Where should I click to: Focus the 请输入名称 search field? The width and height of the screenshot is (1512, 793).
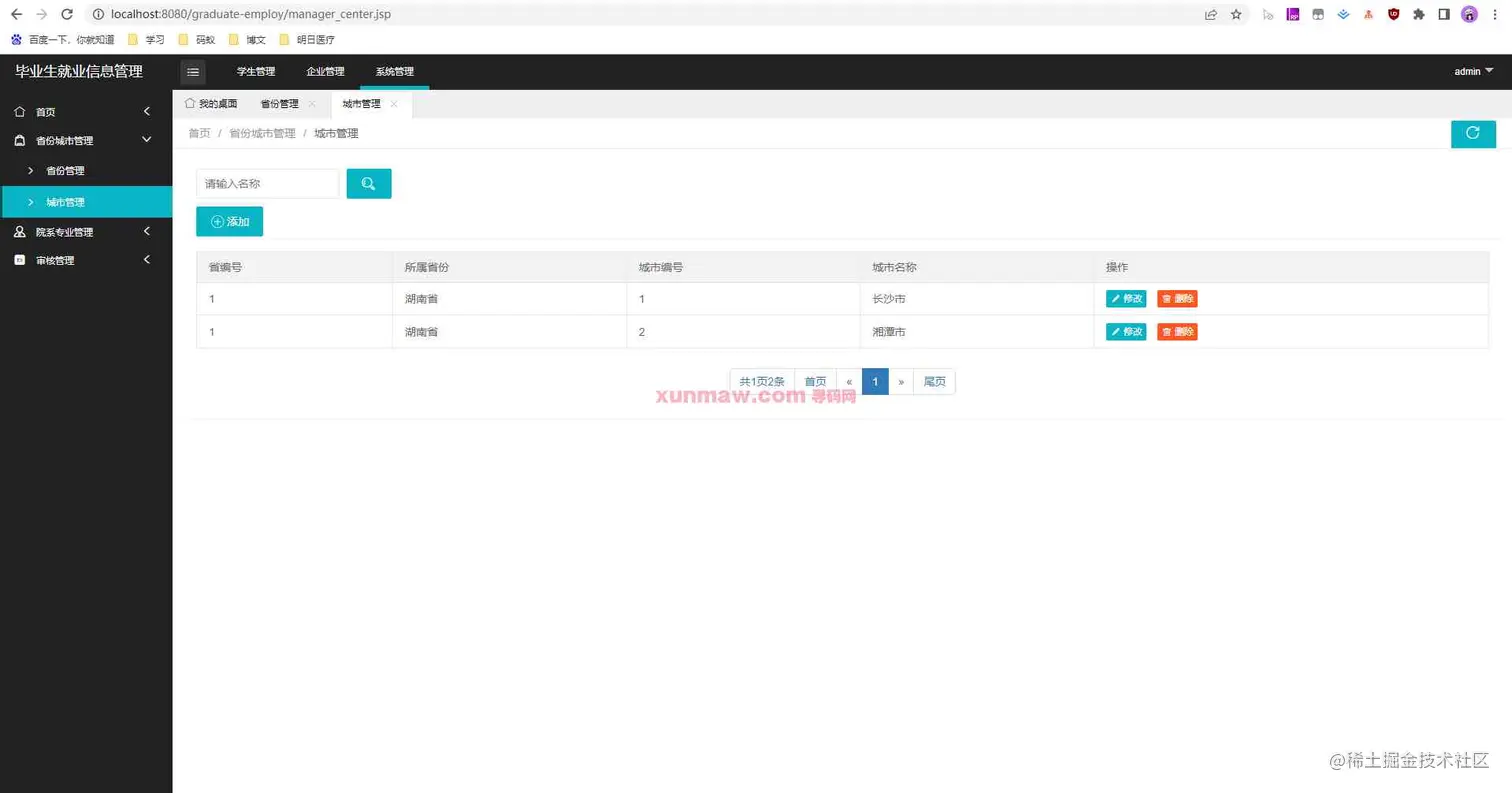tap(268, 184)
